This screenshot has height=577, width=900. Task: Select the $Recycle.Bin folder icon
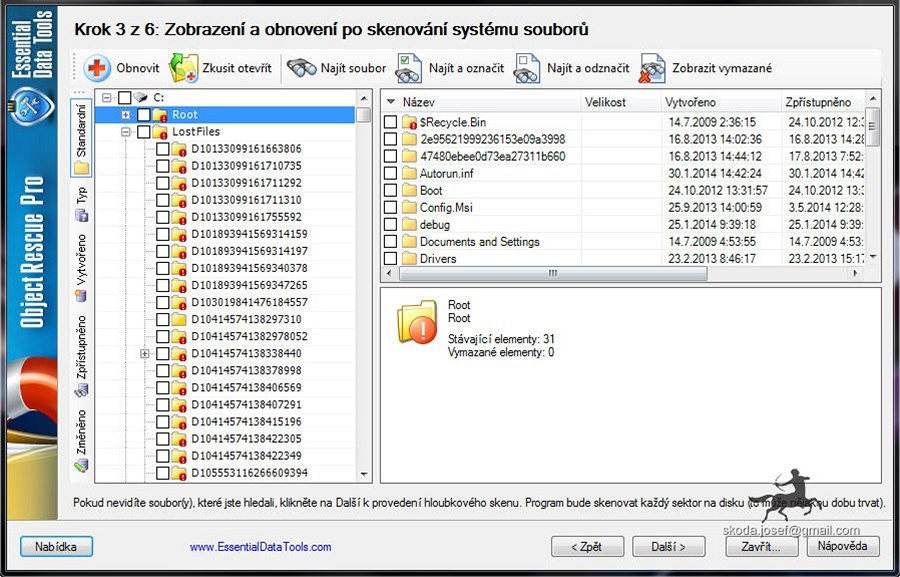click(409, 122)
